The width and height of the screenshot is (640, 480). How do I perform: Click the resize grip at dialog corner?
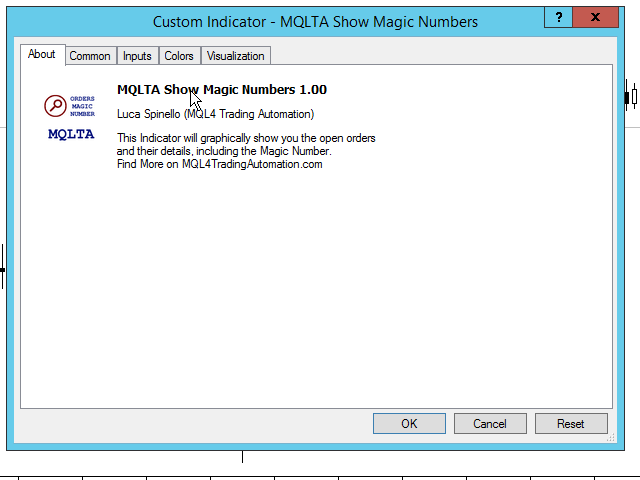point(611,438)
